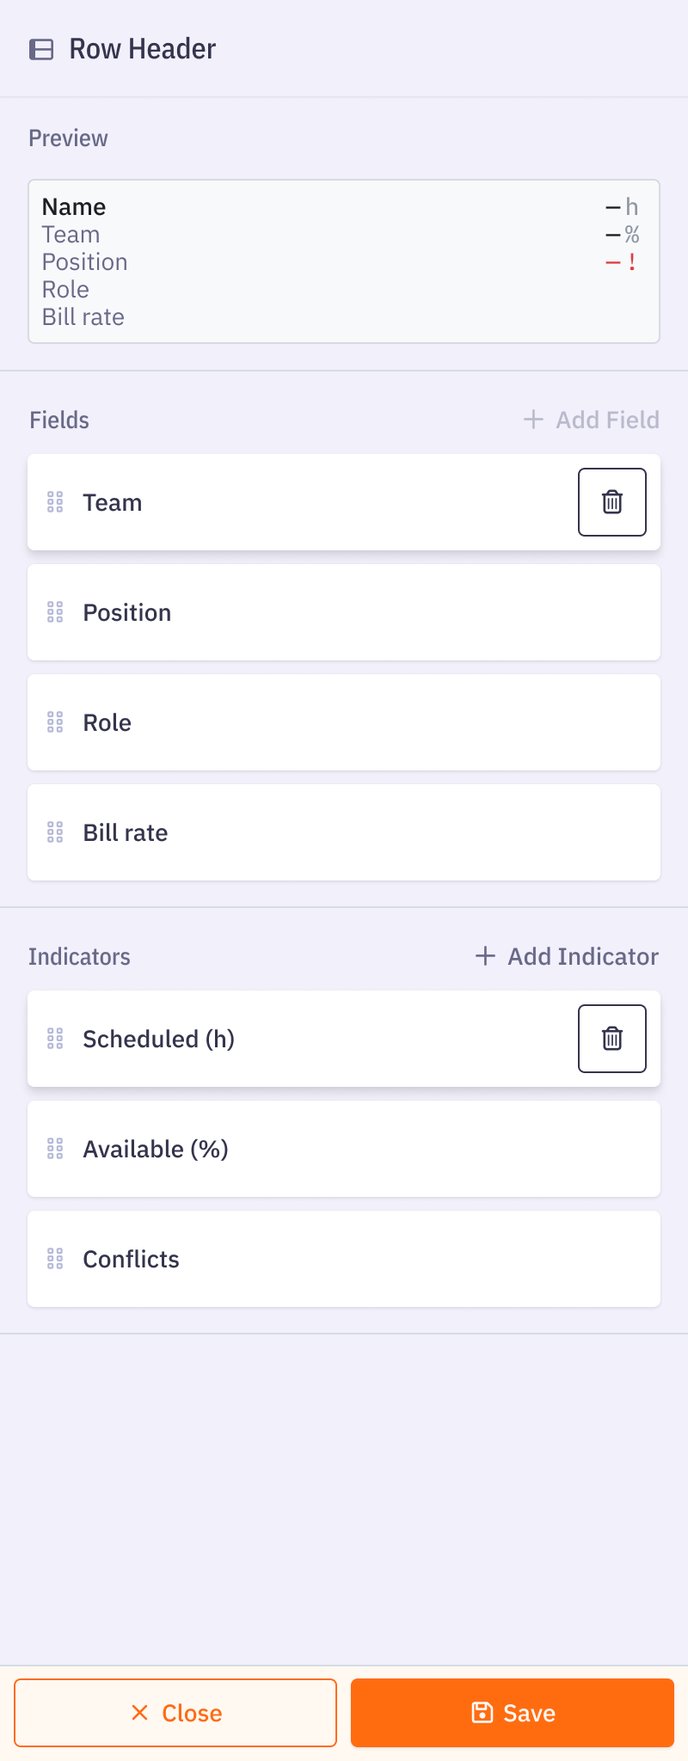The width and height of the screenshot is (688, 1761).
Task: Click the Role field drag handle
Action: 55,722
